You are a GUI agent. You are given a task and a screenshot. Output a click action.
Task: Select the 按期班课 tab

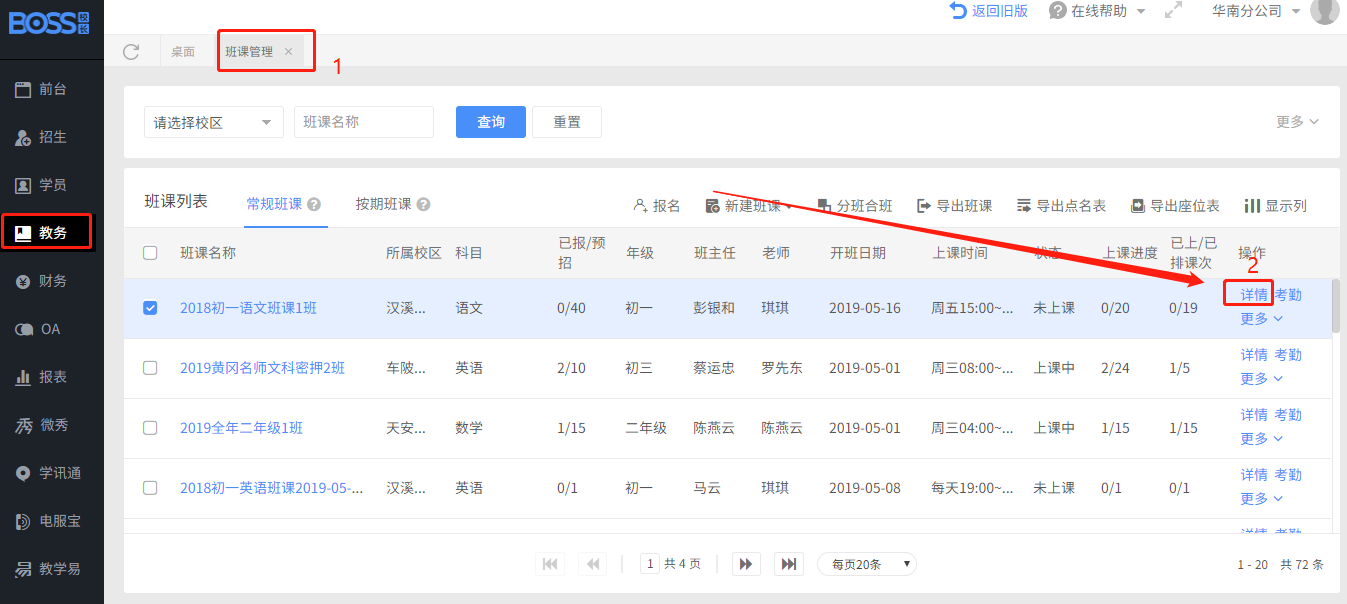[x=384, y=204]
